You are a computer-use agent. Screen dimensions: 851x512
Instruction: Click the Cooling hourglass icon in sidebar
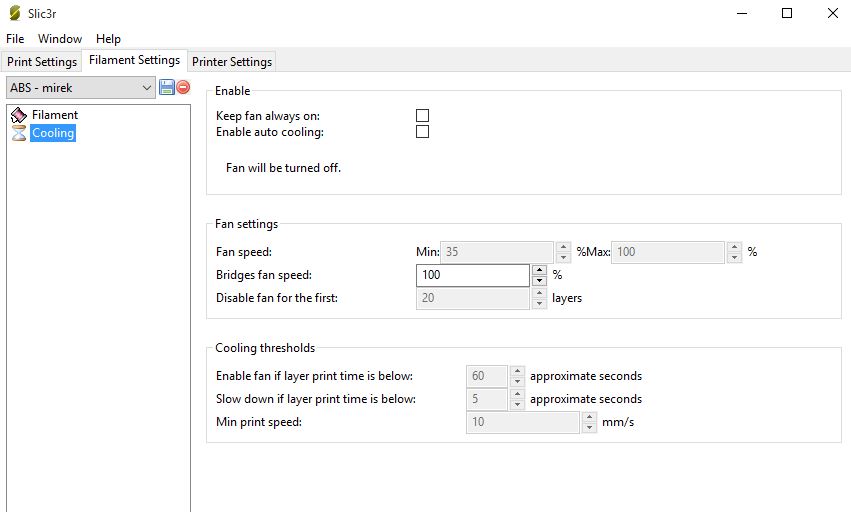pos(19,133)
